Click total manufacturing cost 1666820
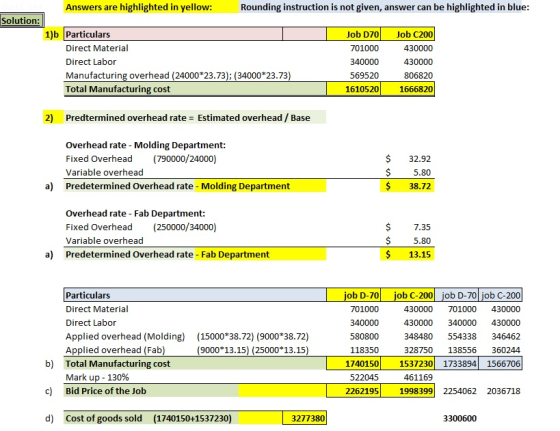 (408, 89)
